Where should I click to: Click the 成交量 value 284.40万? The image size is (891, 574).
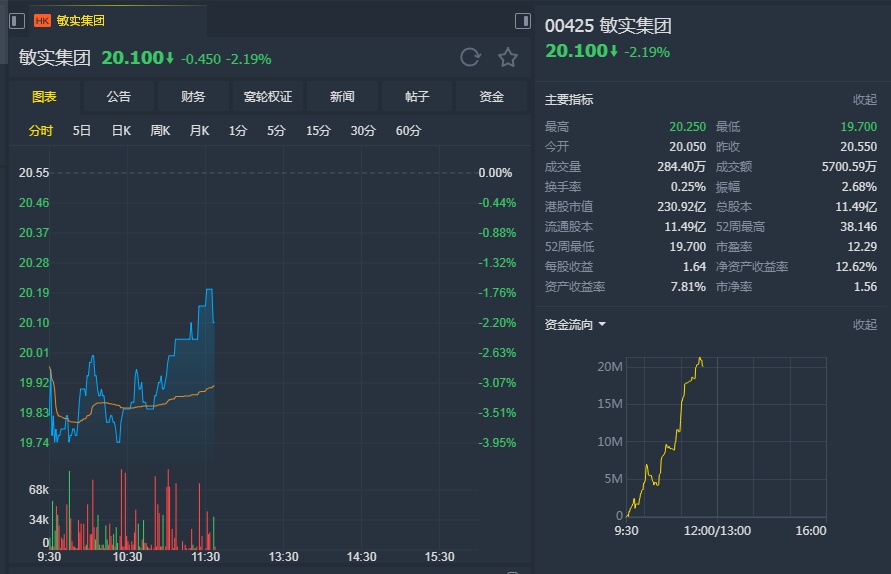(681, 167)
